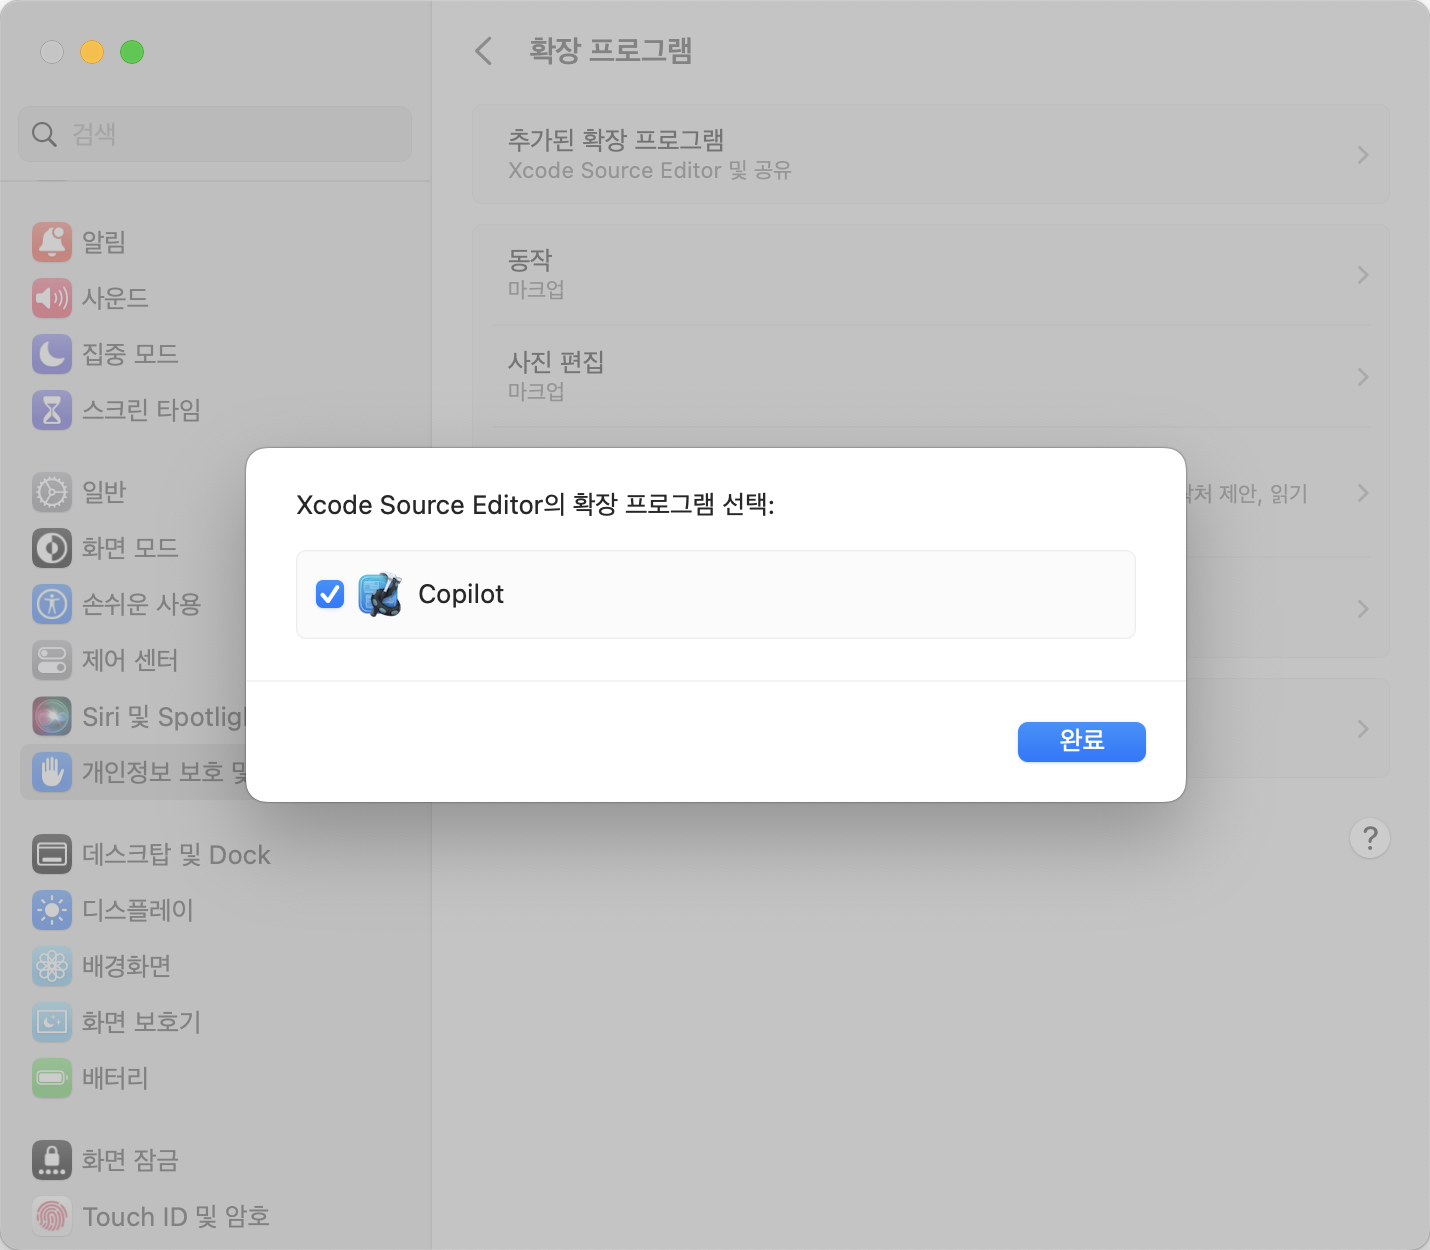Open the 개인정보 보호 hand icon
The image size is (1430, 1250).
[x=52, y=772]
